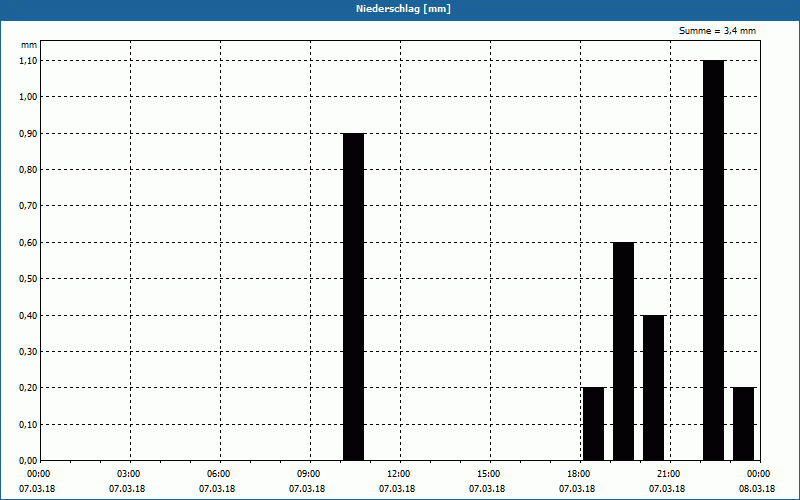800x500 pixels.
Task: Click the 0,90 y-axis value
Action: point(28,134)
